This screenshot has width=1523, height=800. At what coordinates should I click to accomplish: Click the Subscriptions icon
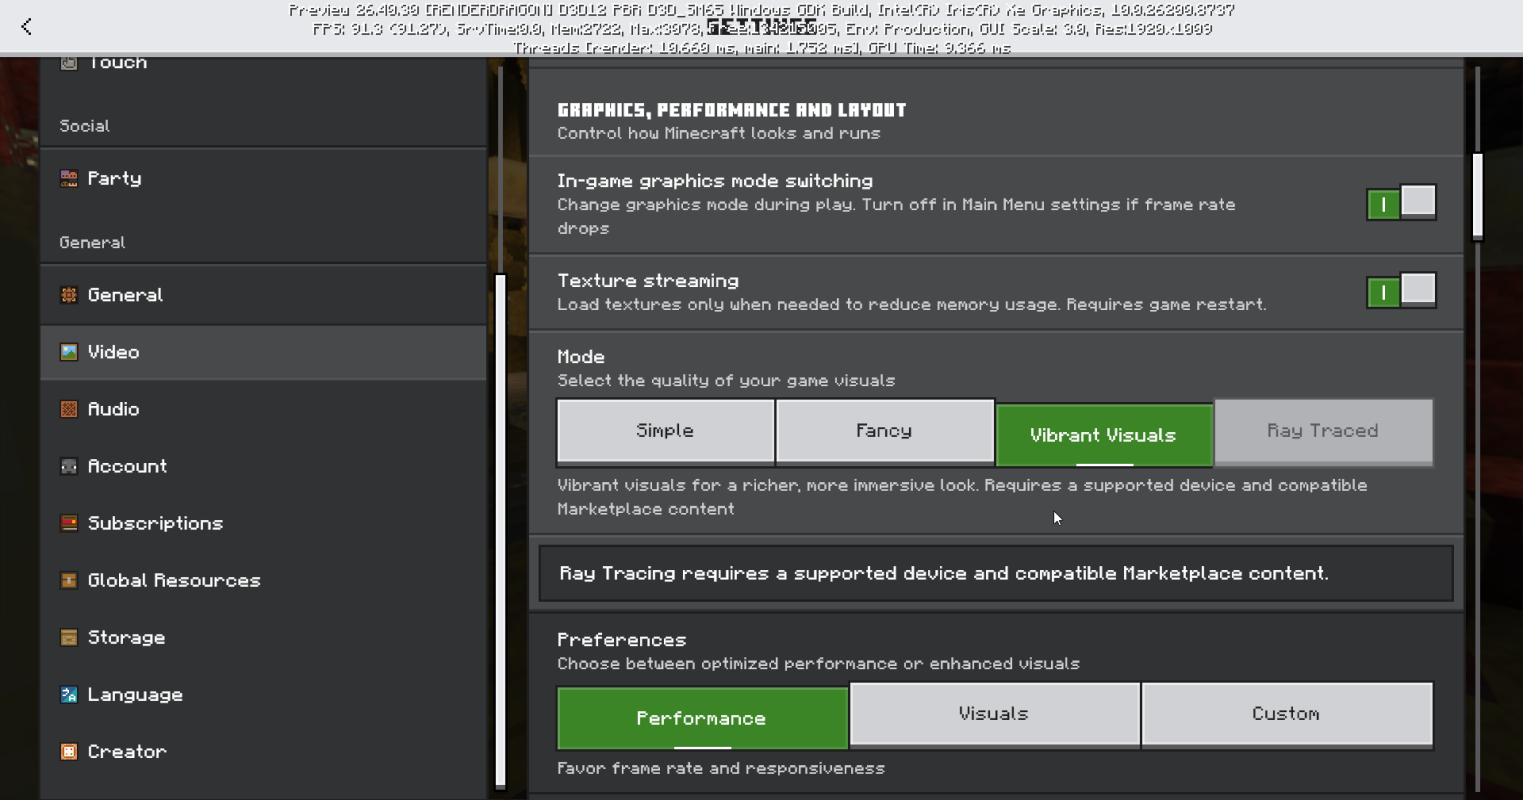[69, 523]
